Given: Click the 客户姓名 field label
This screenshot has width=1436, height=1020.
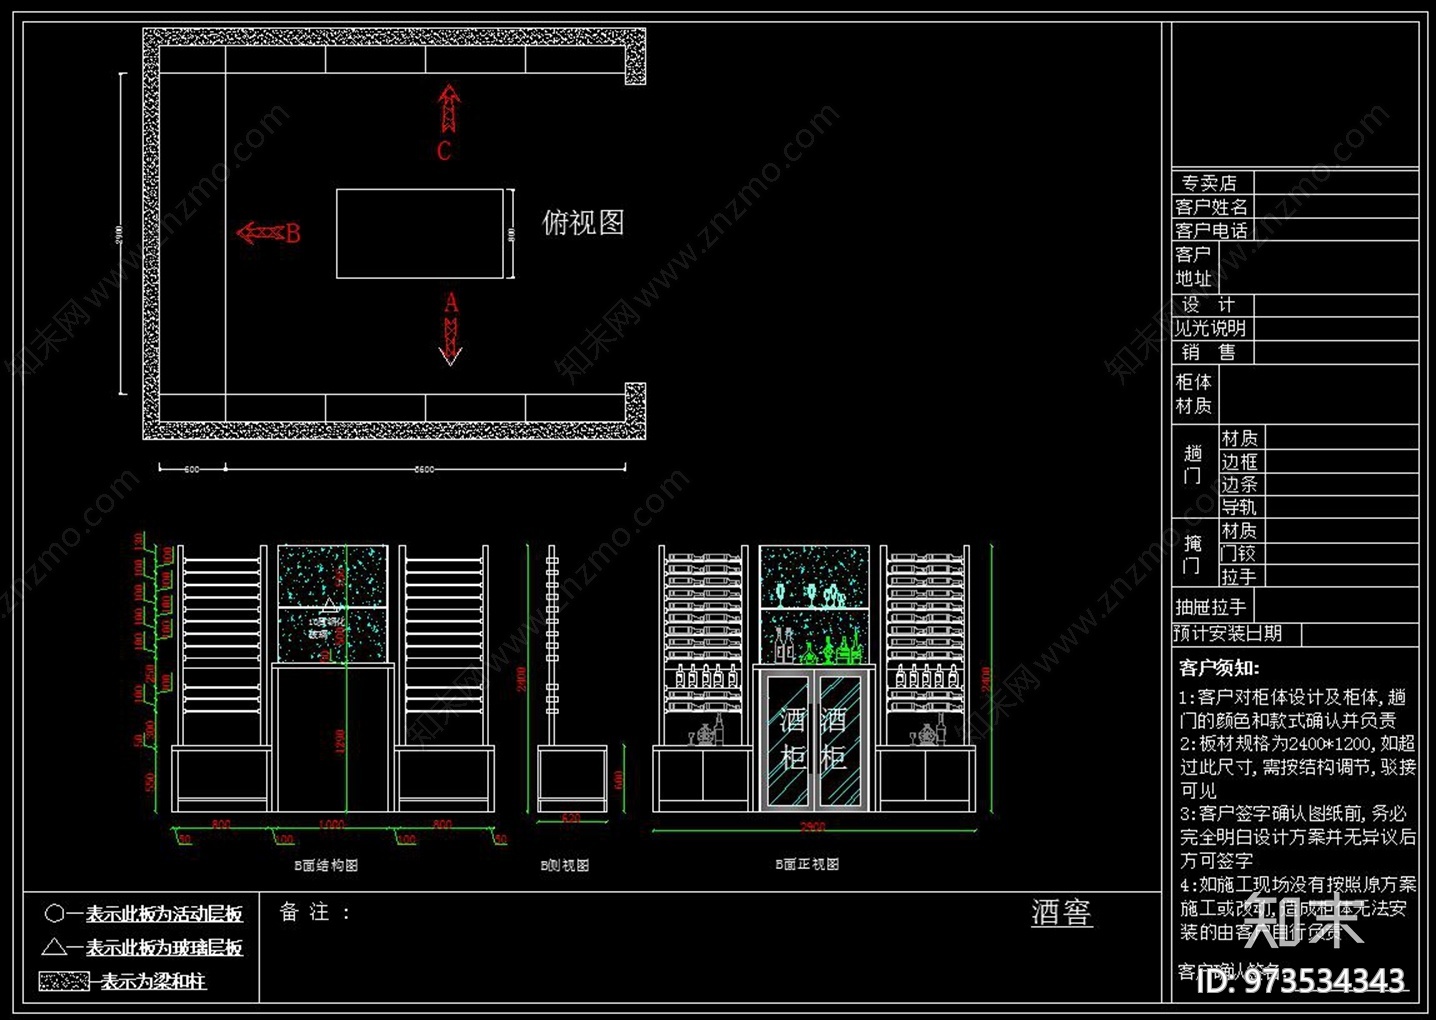Looking at the screenshot, I should pyautogui.click(x=1211, y=207).
